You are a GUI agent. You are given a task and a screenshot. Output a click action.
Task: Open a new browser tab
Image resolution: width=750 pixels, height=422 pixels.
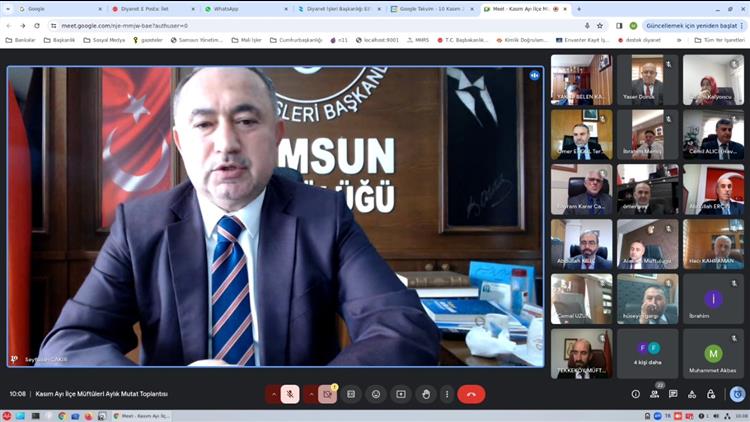[x=579, y=9]
